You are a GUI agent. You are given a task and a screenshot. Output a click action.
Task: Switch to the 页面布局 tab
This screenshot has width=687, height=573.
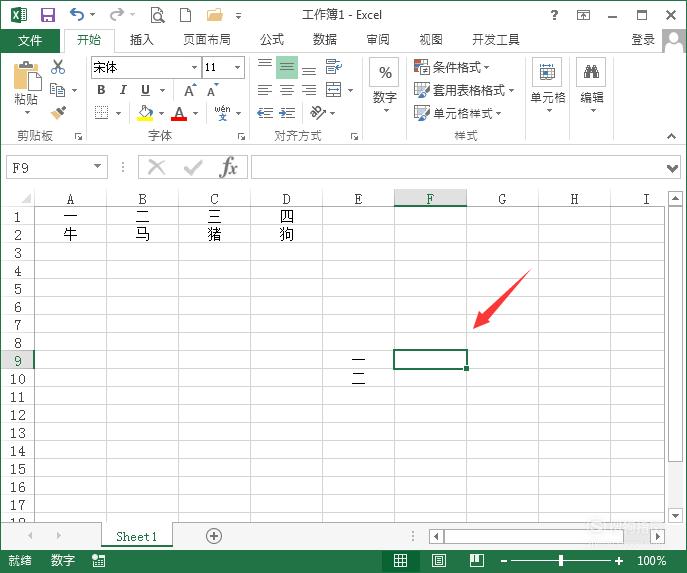point(206,40)
